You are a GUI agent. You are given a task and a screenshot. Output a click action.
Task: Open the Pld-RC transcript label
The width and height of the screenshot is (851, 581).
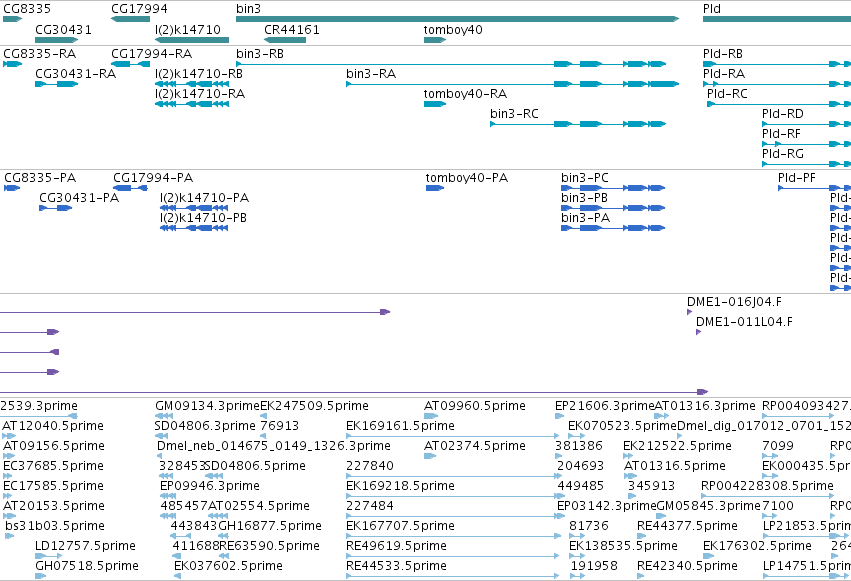[x=727, y=94]
